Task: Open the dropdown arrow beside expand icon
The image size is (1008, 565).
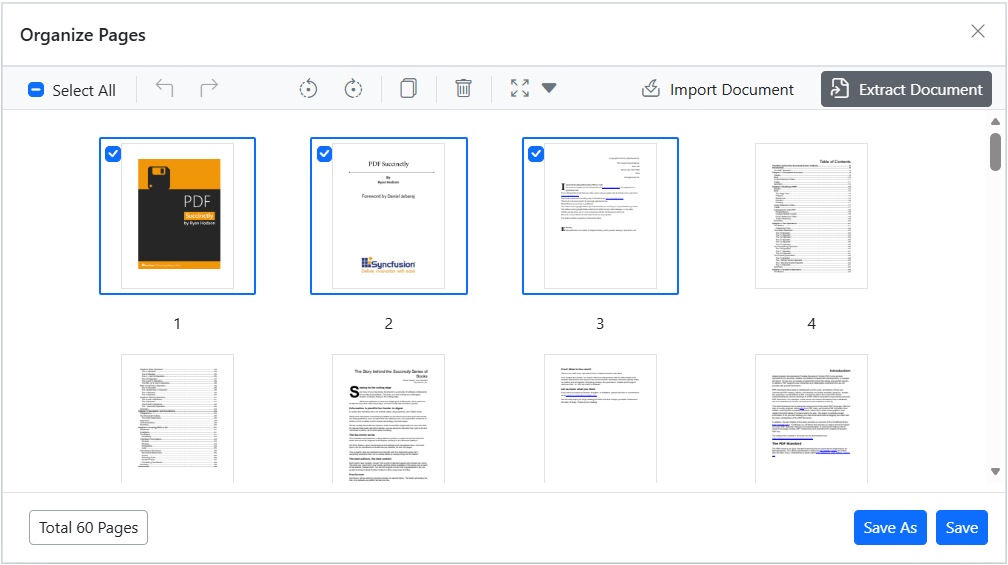Action: coord(549,88)
